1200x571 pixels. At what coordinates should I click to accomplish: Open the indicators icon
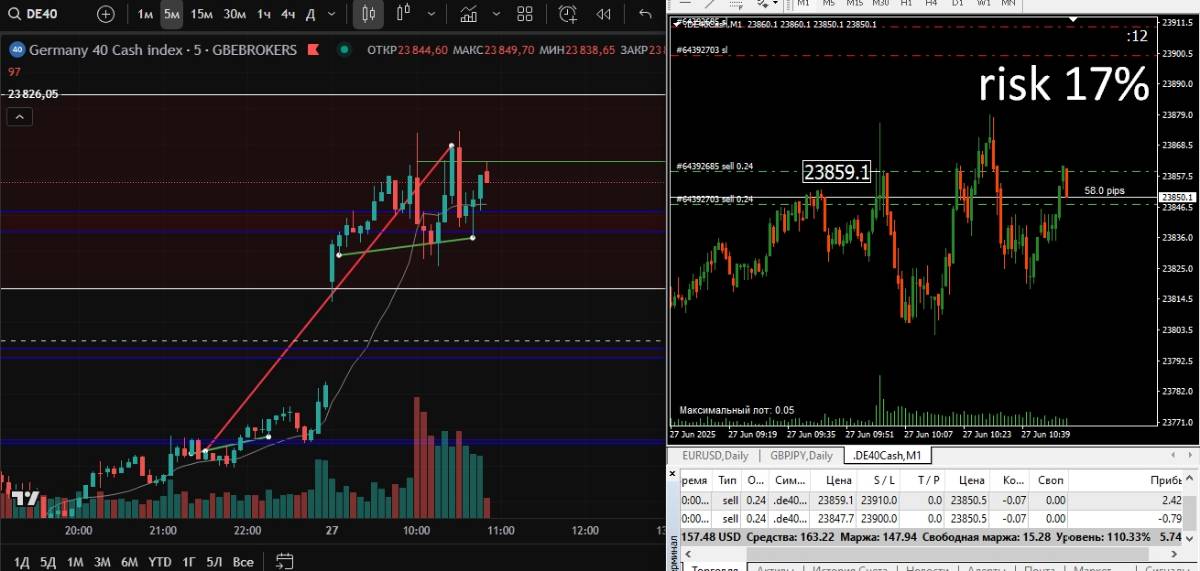(x=467, y=14)
